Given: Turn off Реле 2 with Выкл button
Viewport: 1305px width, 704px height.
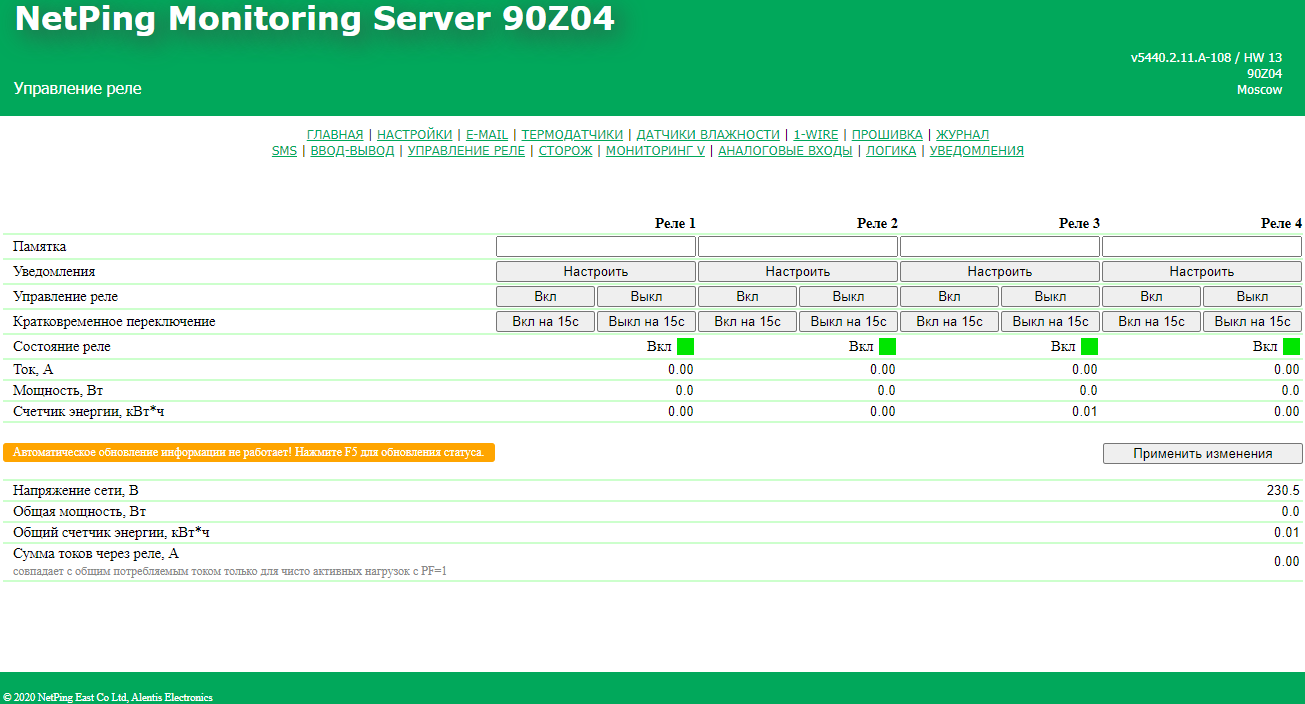Looking at the screenshot, I should coord(848,297).
